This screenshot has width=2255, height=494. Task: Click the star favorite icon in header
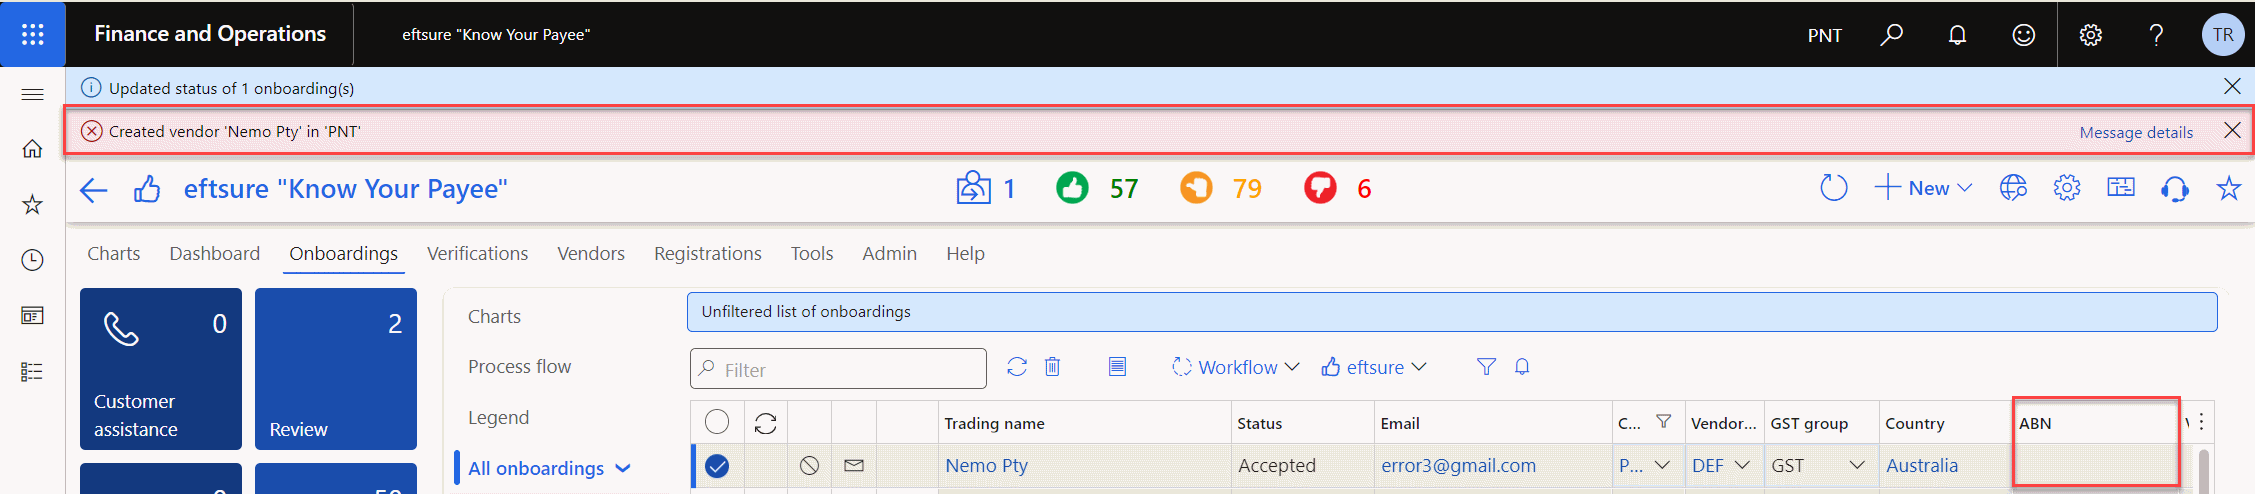(x=2229, y=188)
